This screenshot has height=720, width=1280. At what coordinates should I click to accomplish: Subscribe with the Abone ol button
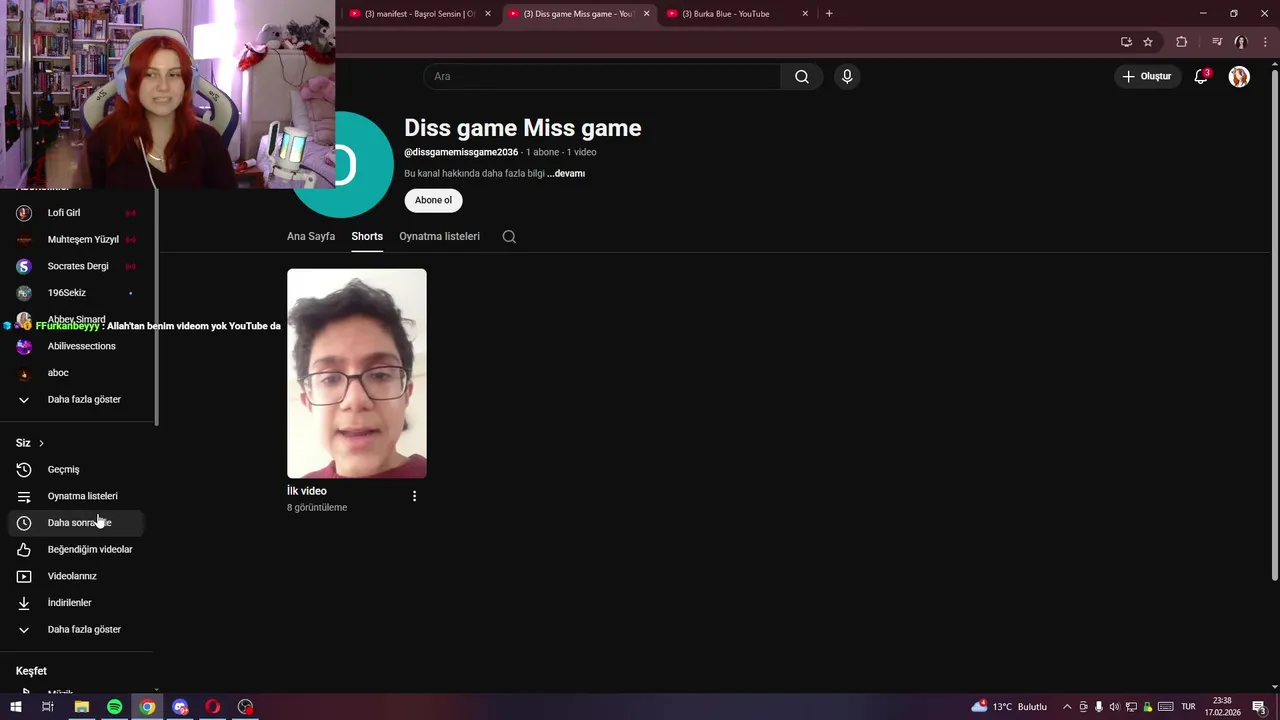[x=433, y=200]
